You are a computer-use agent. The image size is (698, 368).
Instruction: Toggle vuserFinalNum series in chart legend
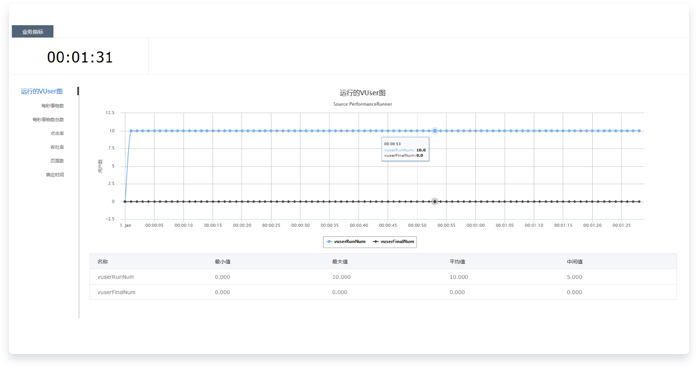[394, 242]
